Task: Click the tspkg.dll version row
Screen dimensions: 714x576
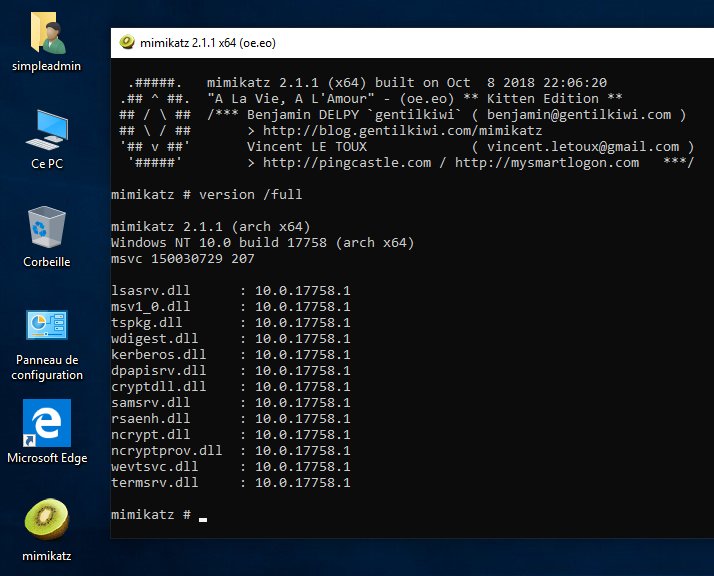Action: 231,322
